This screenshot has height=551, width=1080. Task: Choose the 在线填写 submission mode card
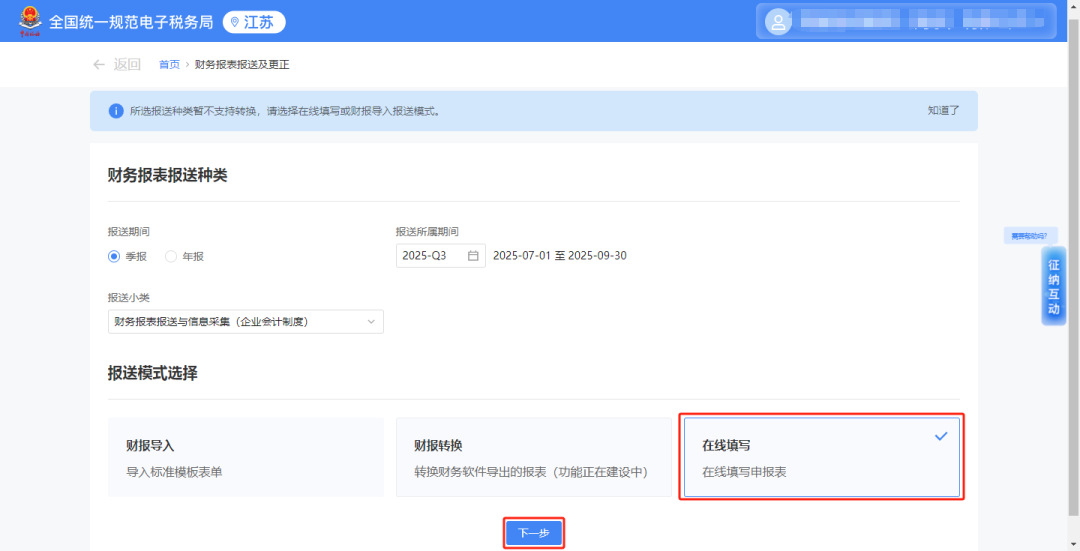pos(821,457)
